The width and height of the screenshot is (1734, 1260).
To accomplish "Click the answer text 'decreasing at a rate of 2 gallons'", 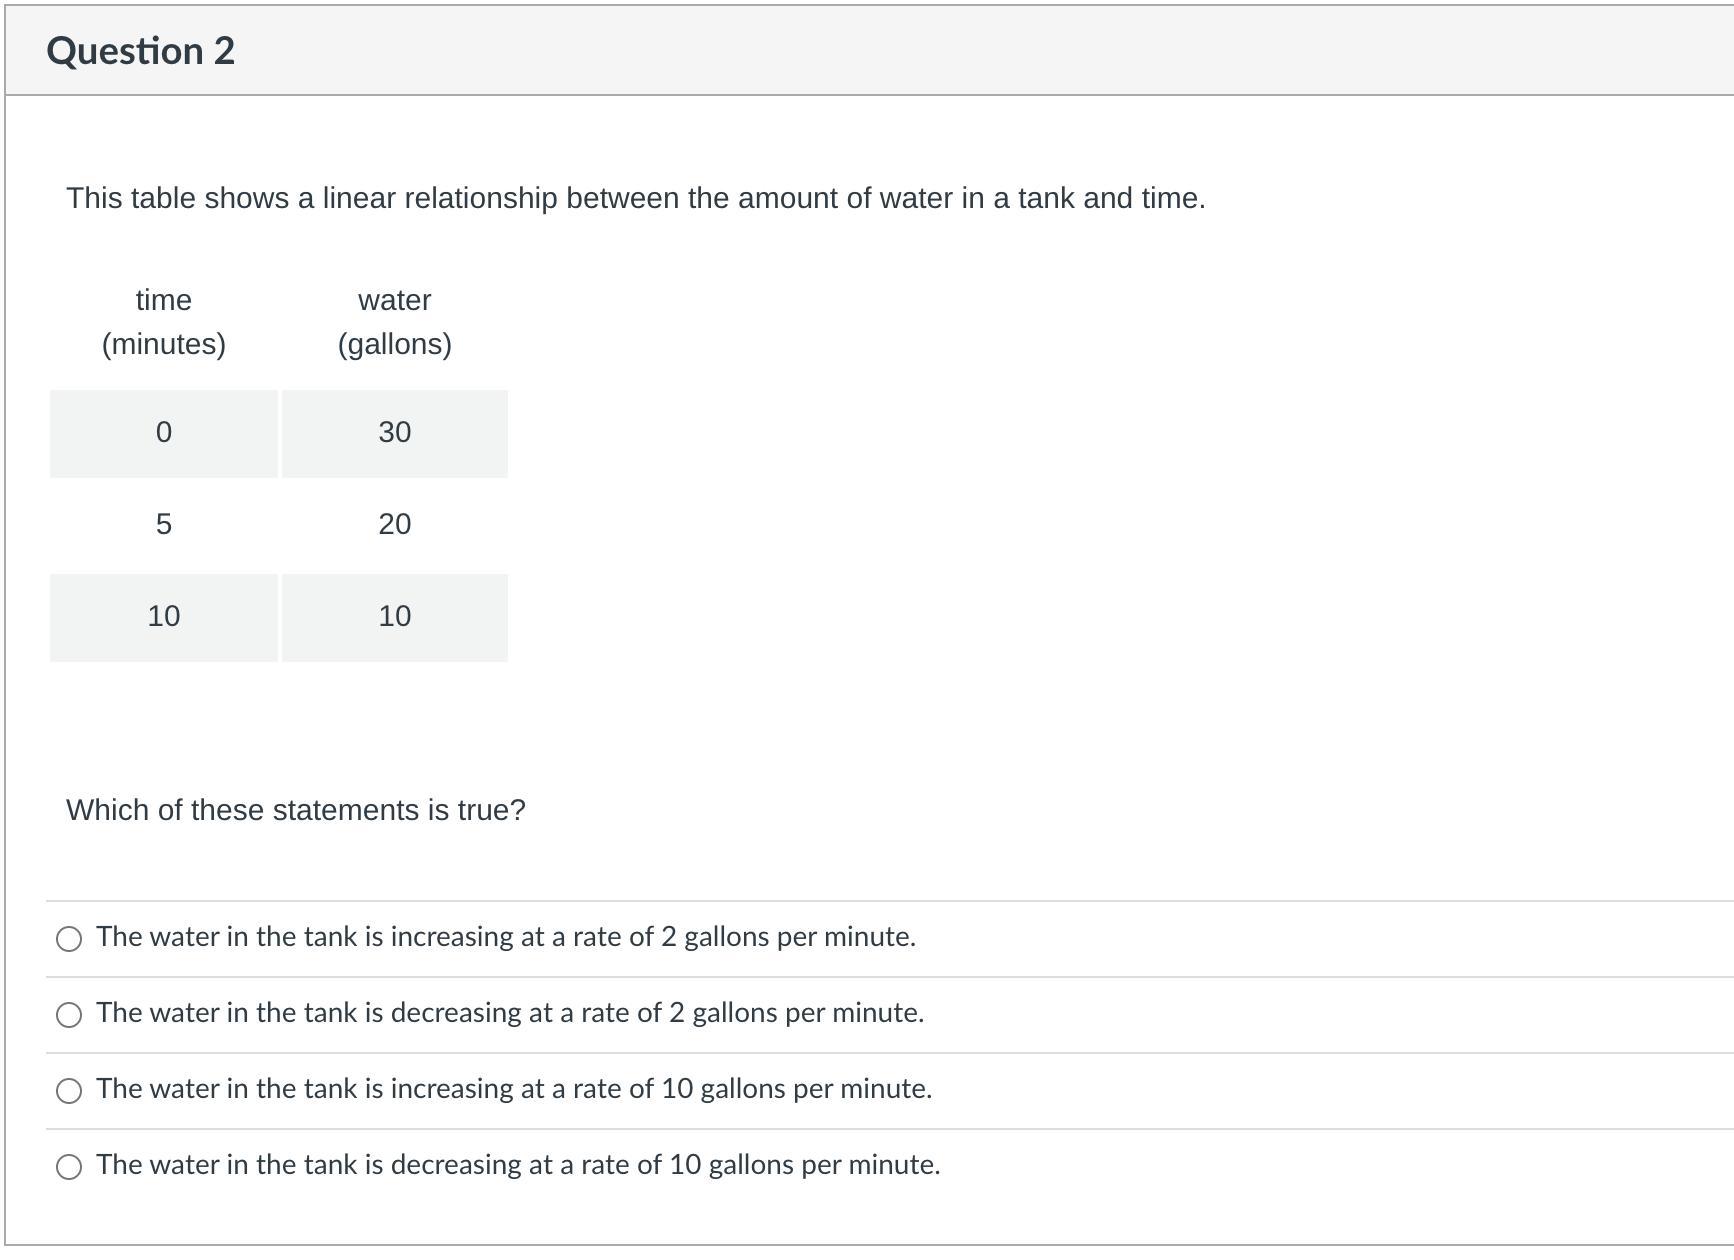I will pos(510,1013).
